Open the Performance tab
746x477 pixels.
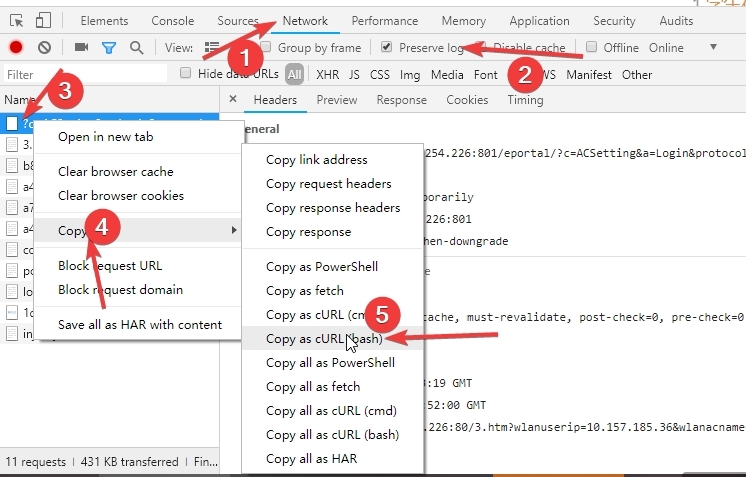[x=384, y=21]
